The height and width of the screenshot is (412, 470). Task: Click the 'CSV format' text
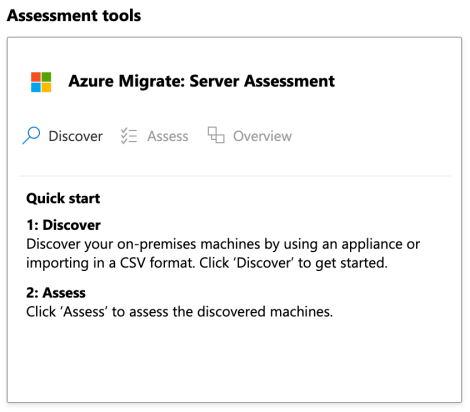click(x=157, y=263)
